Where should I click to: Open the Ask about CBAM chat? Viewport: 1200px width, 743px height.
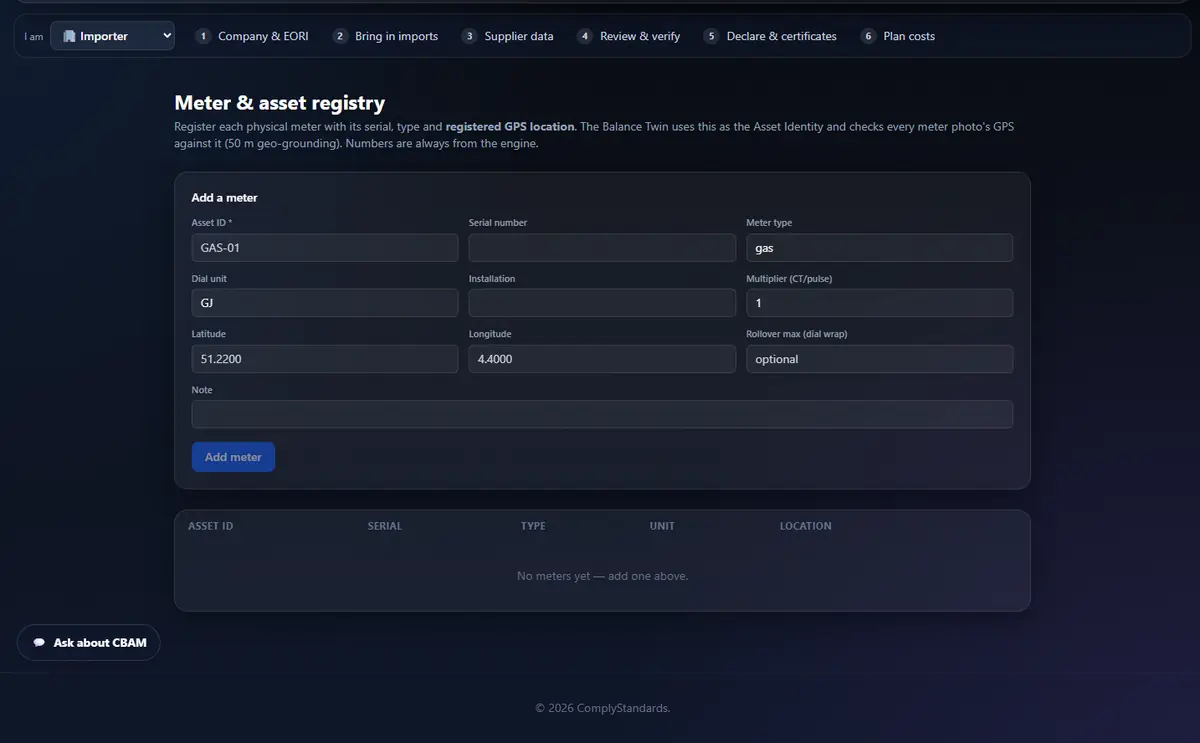tap(89, 643)
